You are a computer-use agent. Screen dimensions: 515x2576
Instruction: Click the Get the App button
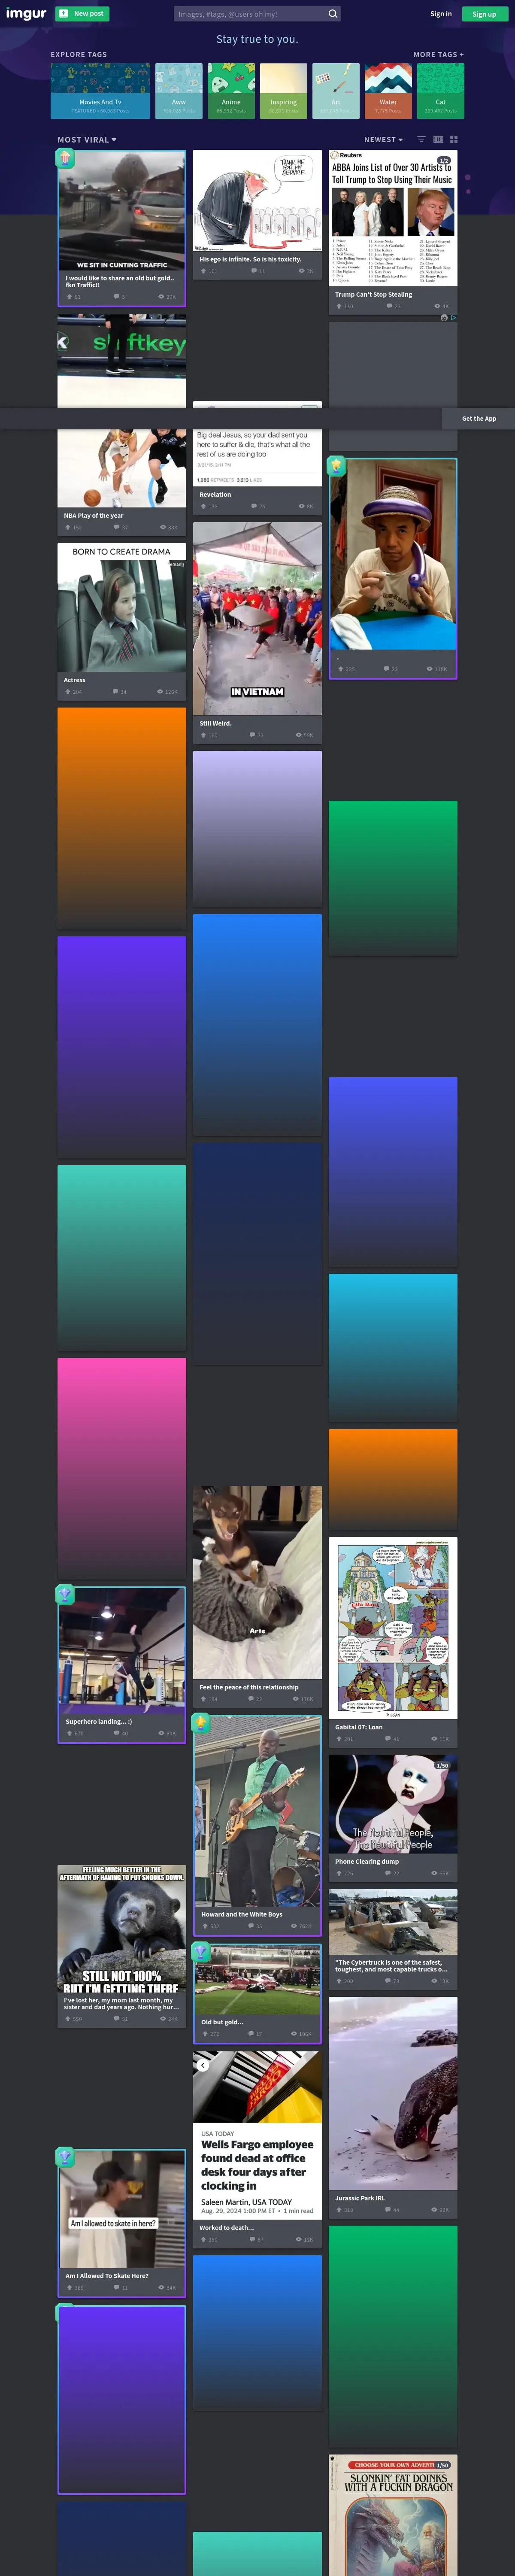pyautogui.click(x=479, y=419)
